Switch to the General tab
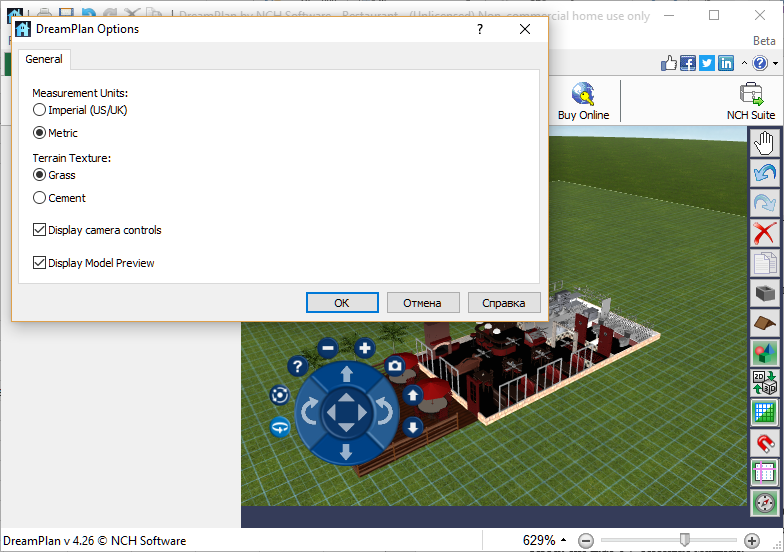Image resolution: width=784 pixels, height=552 pixels. [44, 59]
